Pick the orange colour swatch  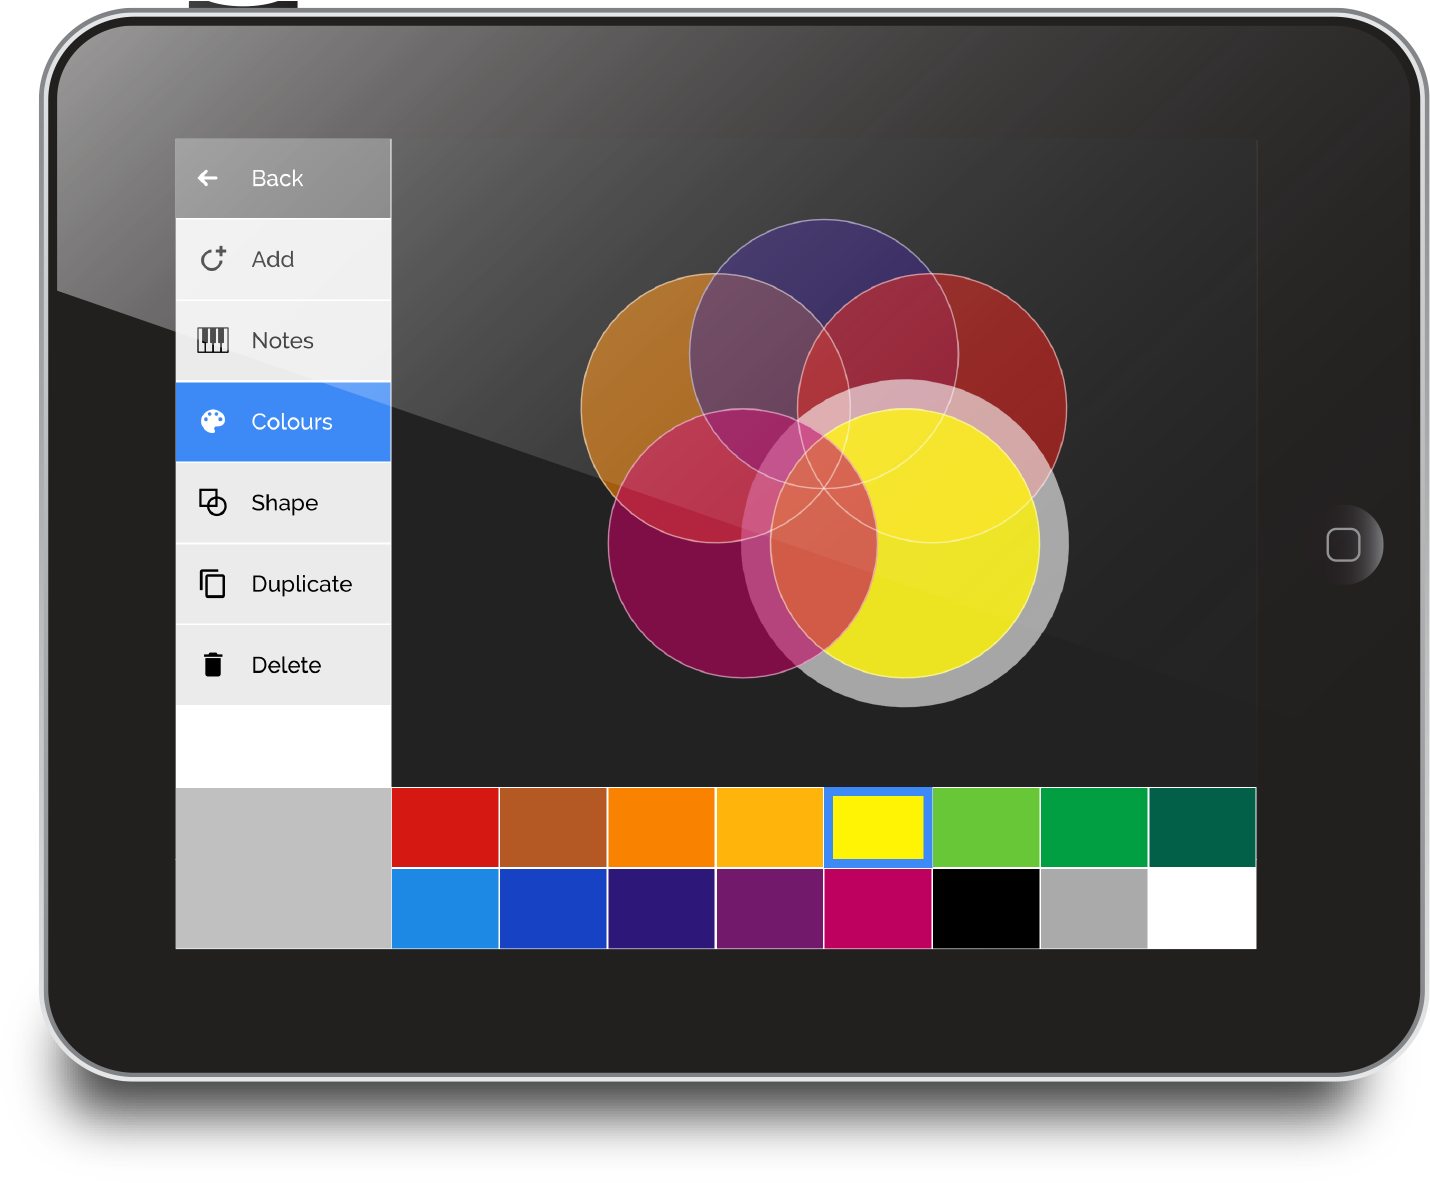(x=661, y=827)
